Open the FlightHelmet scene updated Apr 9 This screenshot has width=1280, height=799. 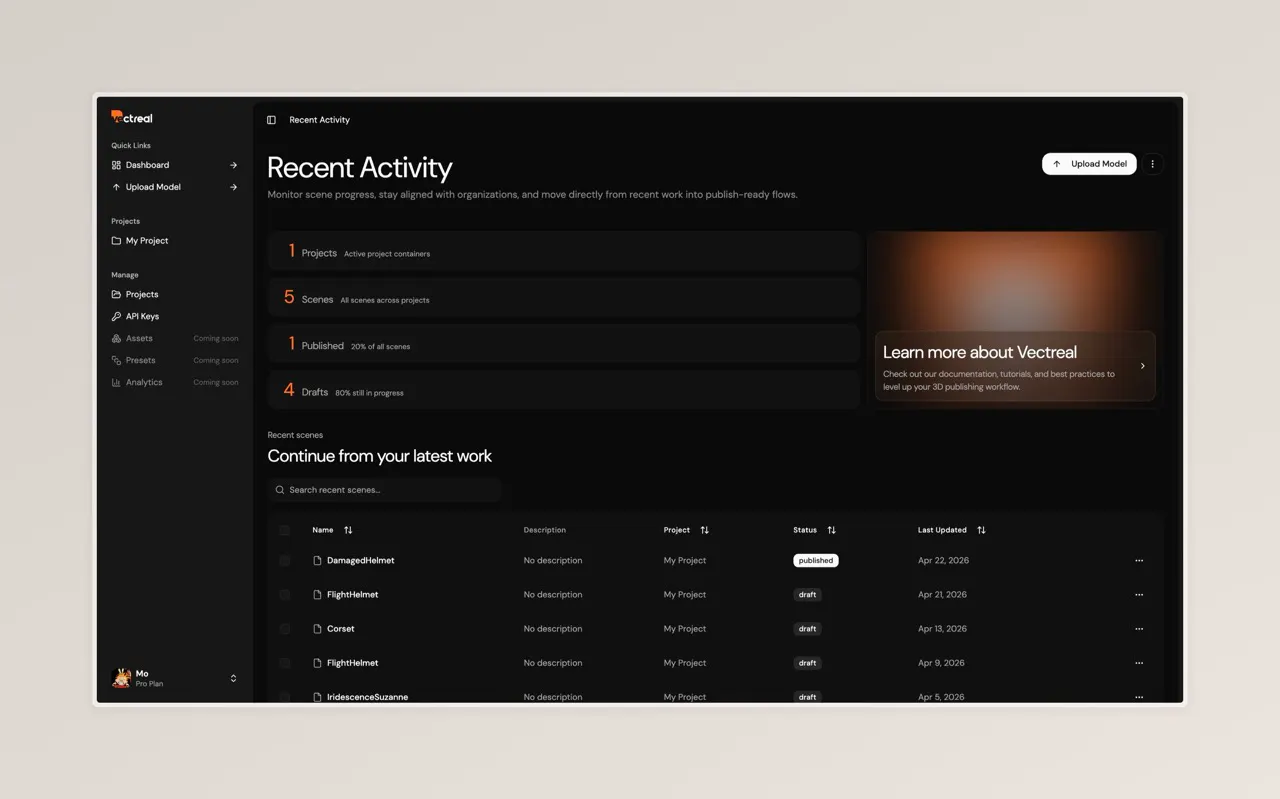352,663
